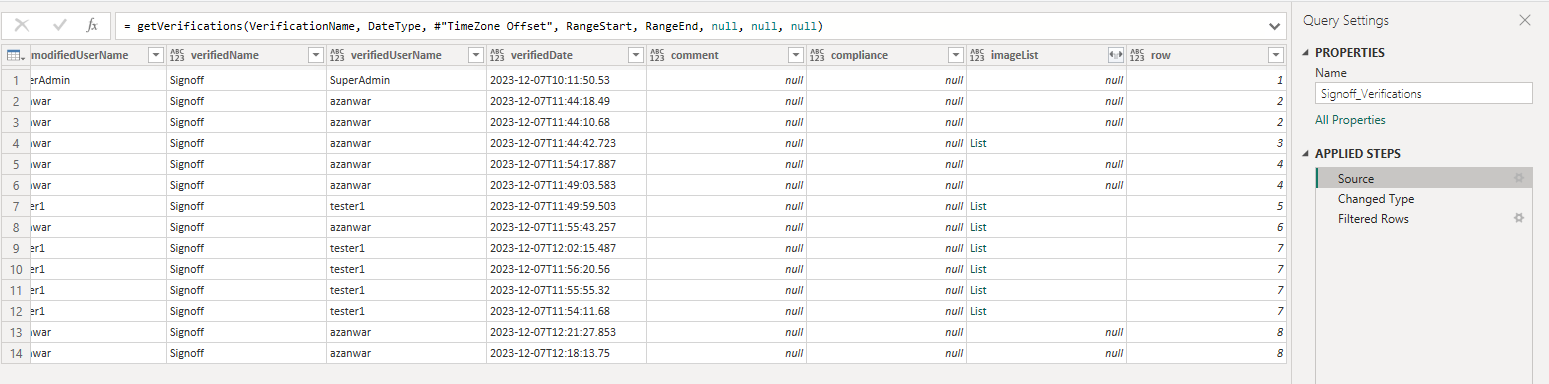
Task: Open the List link in row 12
Action: (x=978, y=311)
